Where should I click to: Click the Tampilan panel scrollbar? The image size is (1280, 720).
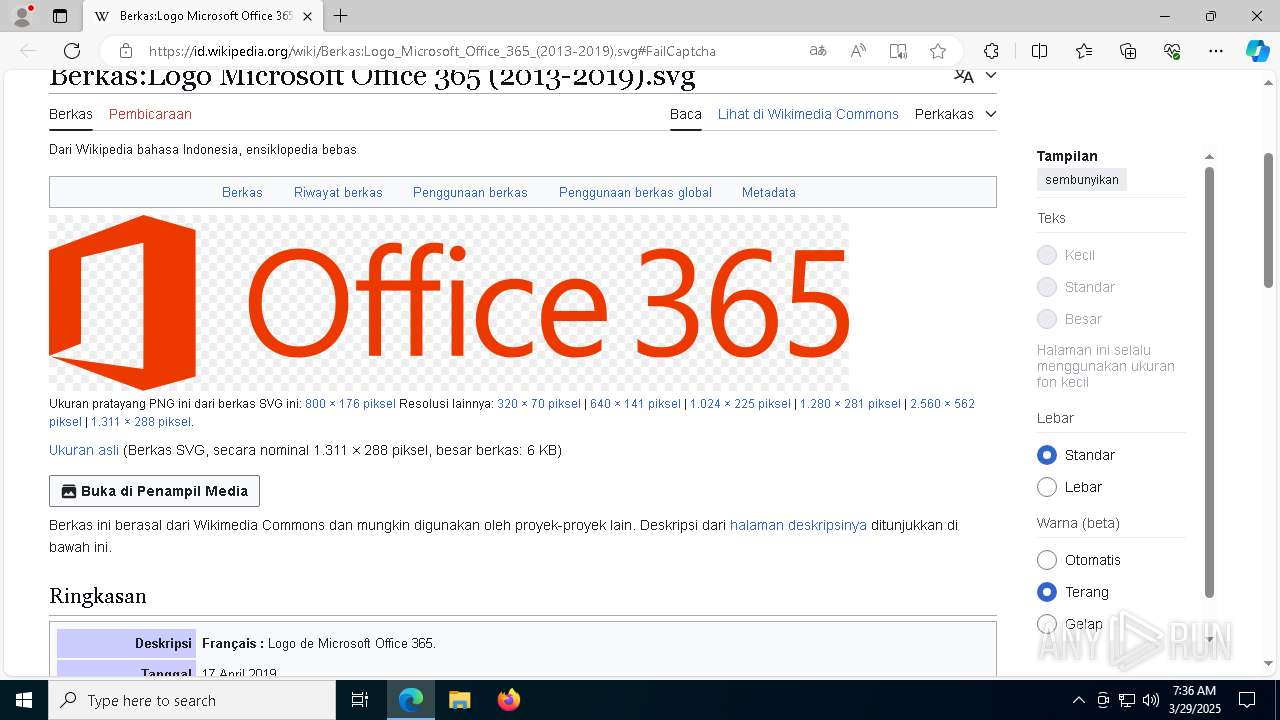1209,382
